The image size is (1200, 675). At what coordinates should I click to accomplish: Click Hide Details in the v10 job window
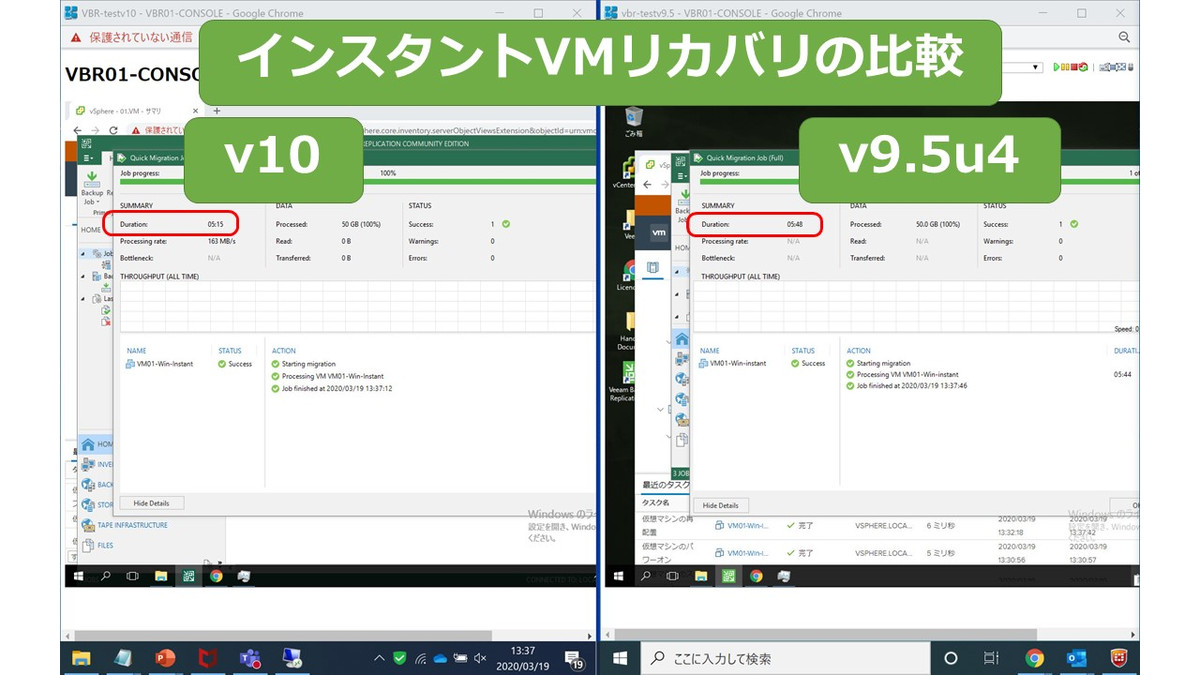151,503
